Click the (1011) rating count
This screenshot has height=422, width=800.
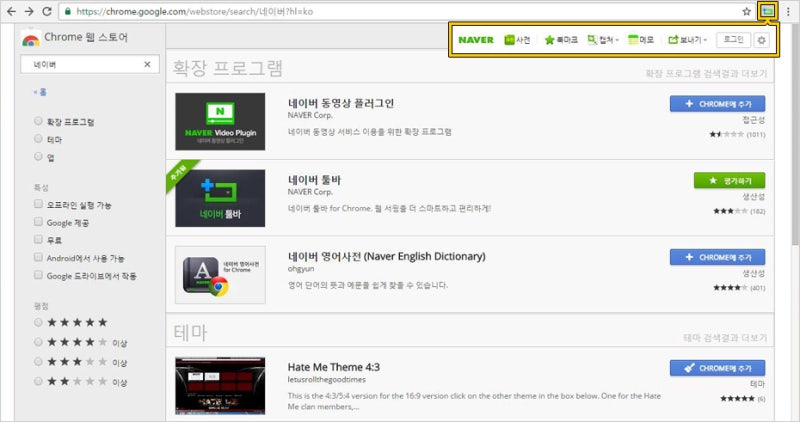coord(756,135)
